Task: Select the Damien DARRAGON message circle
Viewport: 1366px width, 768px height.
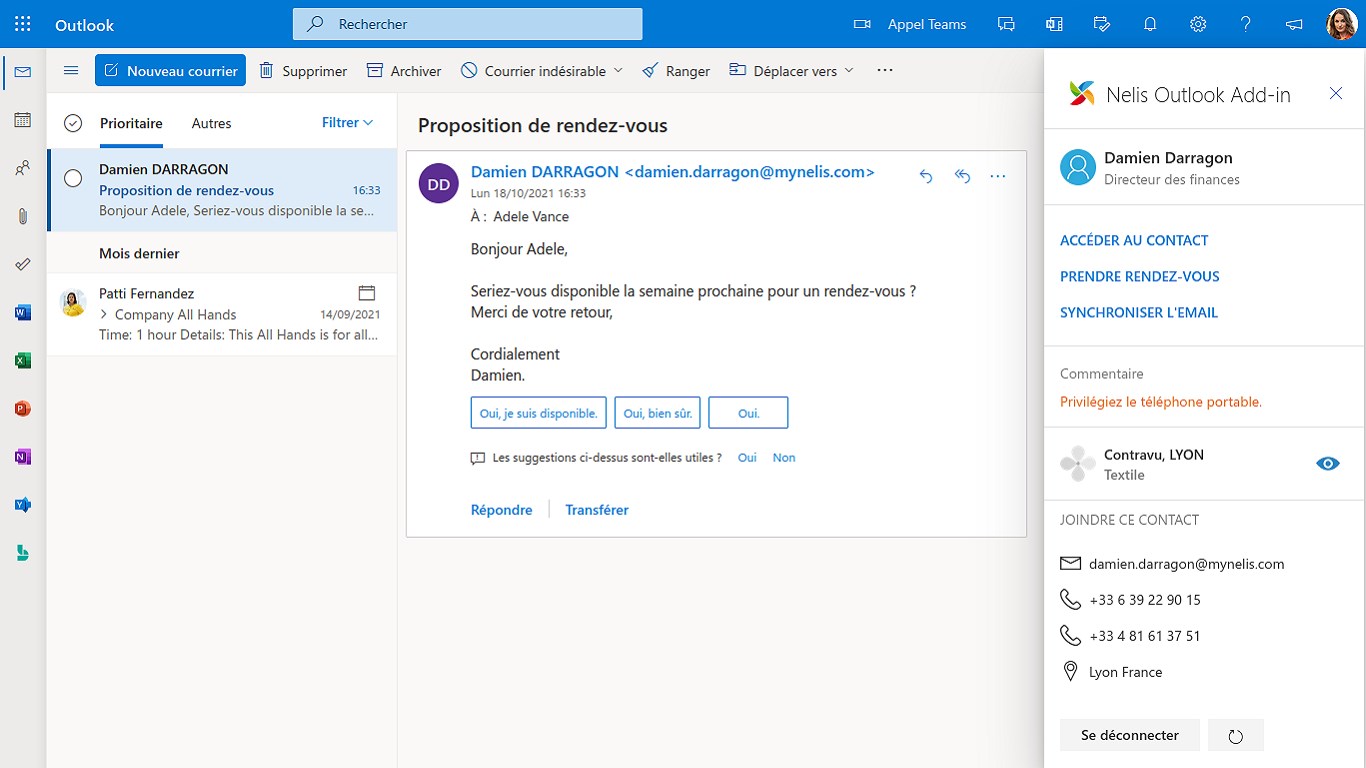Action: (x=73, y=178)
